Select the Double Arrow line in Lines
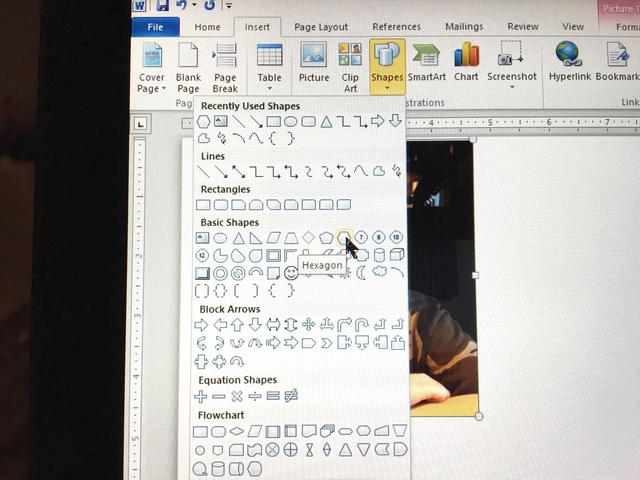Screen dimensions: 640x480 (x=238, y=171)
